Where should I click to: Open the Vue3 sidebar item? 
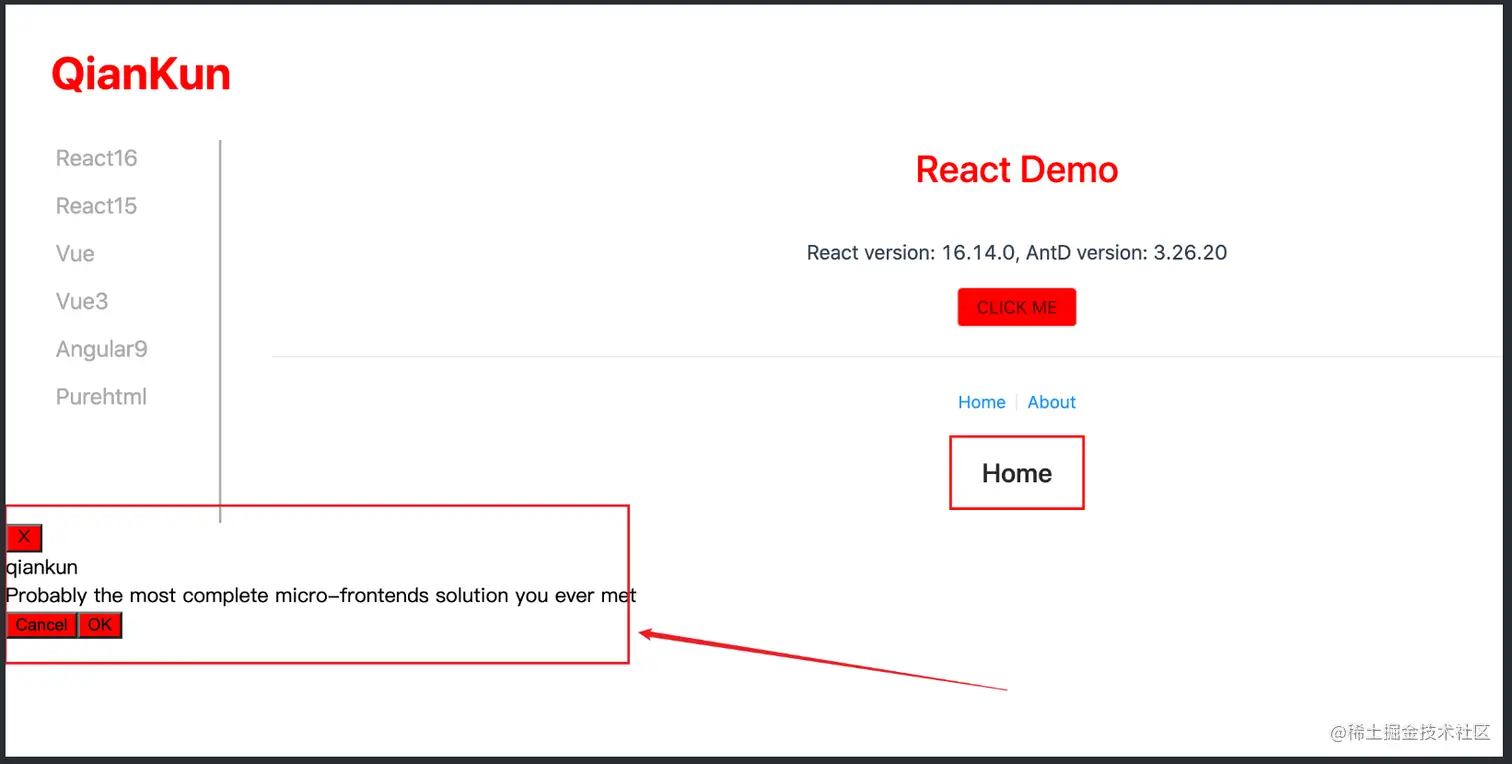pyautogui.click(x=82, y=301)
